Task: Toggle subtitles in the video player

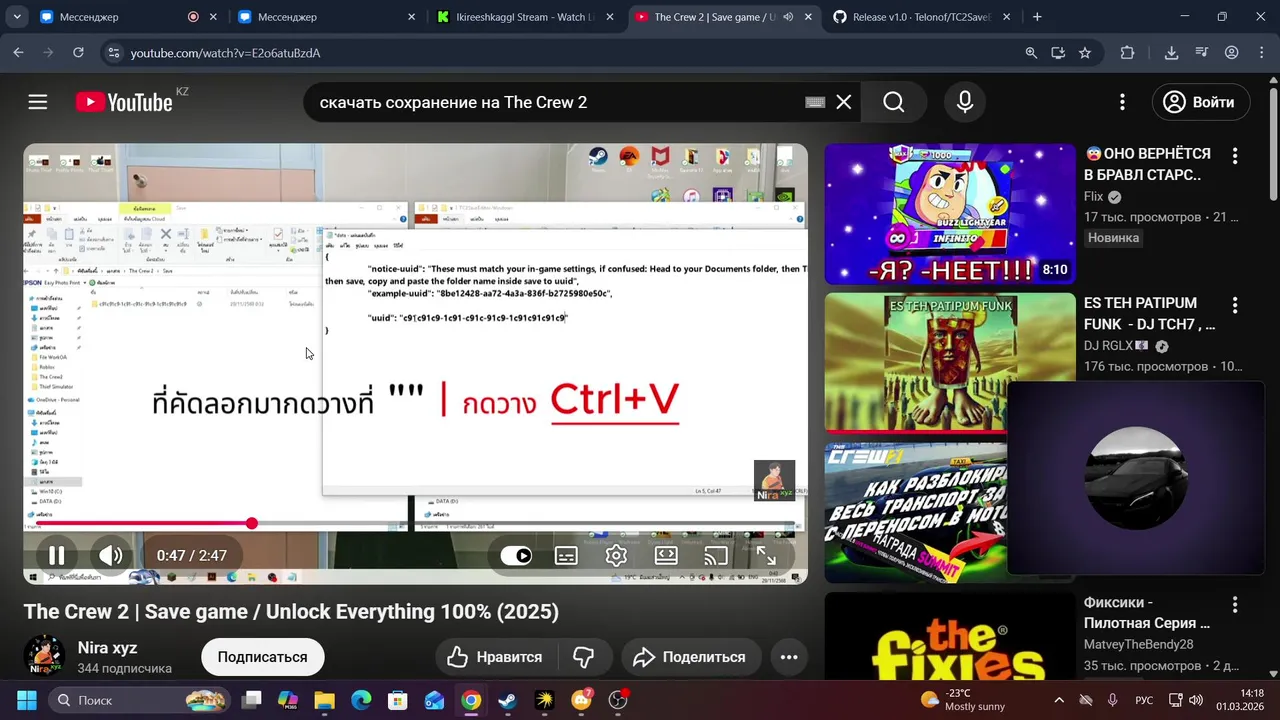Action: click(x=566, y=556)
